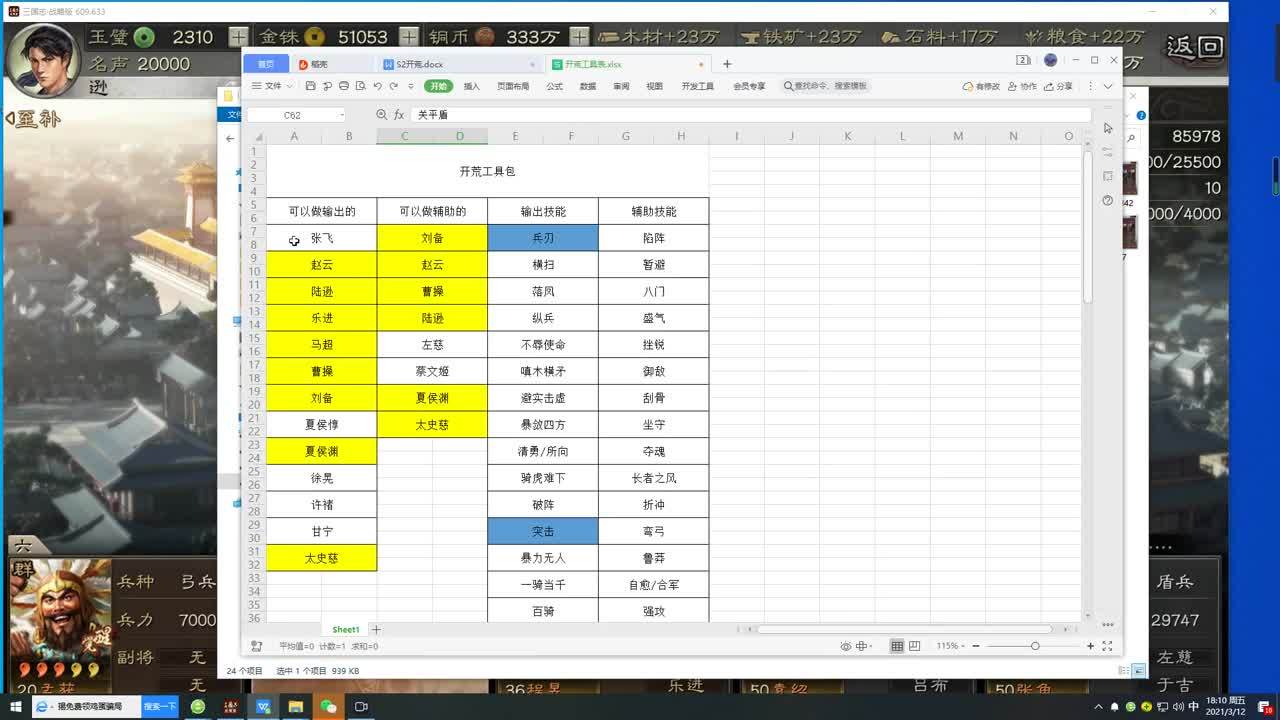This screenshot has height=720, width=1280.
Task: Click the taskbar search input field
Action: [88, 706]
